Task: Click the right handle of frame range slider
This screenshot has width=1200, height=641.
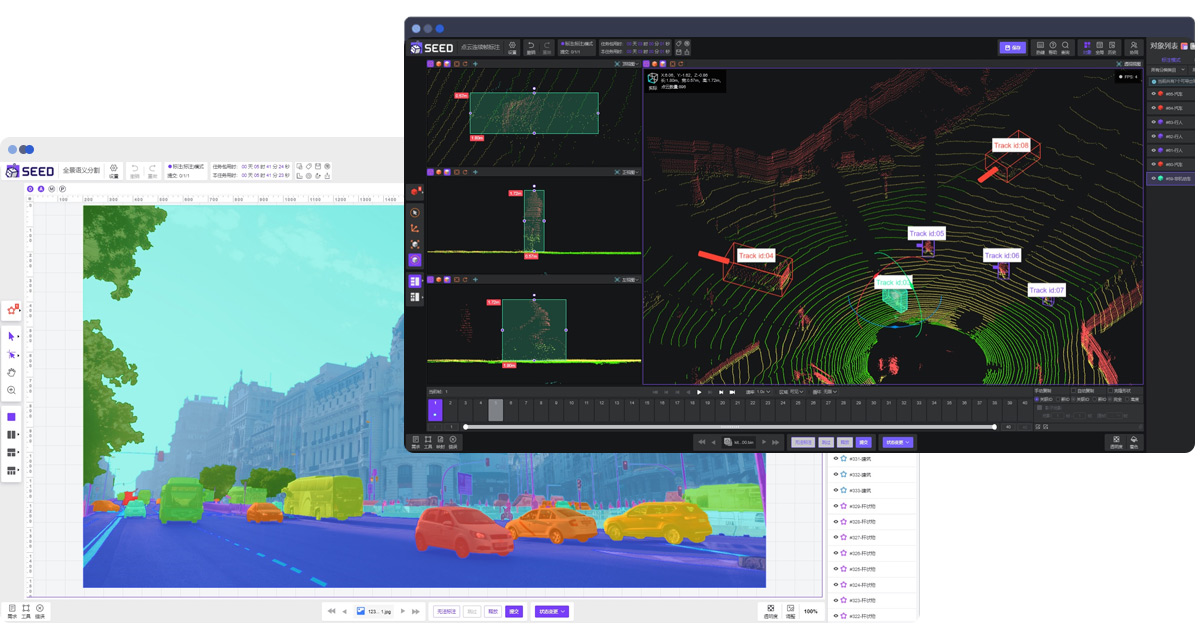Action: pos(994,427)
